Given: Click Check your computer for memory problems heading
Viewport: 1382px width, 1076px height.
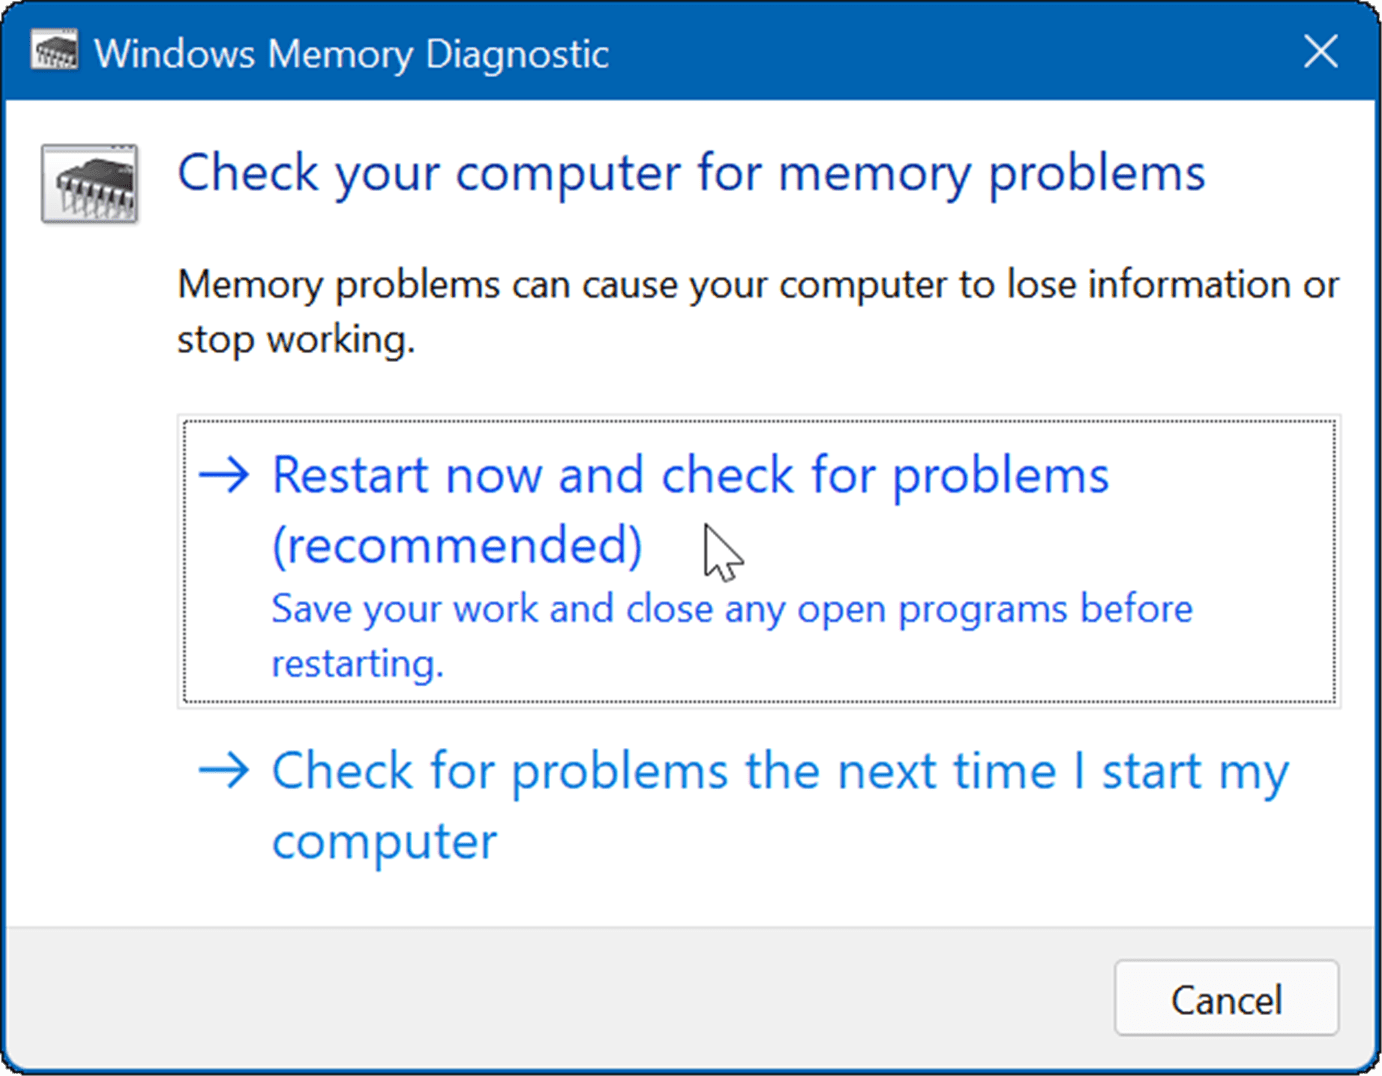Looking at the screenshot, I should pos(691,172).
